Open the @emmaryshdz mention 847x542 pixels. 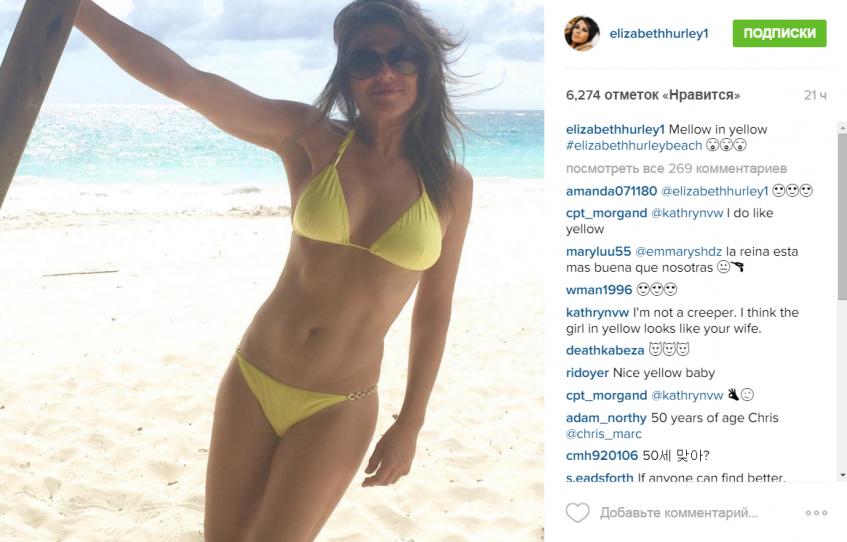pyautogui.click(x=678, y=252)
